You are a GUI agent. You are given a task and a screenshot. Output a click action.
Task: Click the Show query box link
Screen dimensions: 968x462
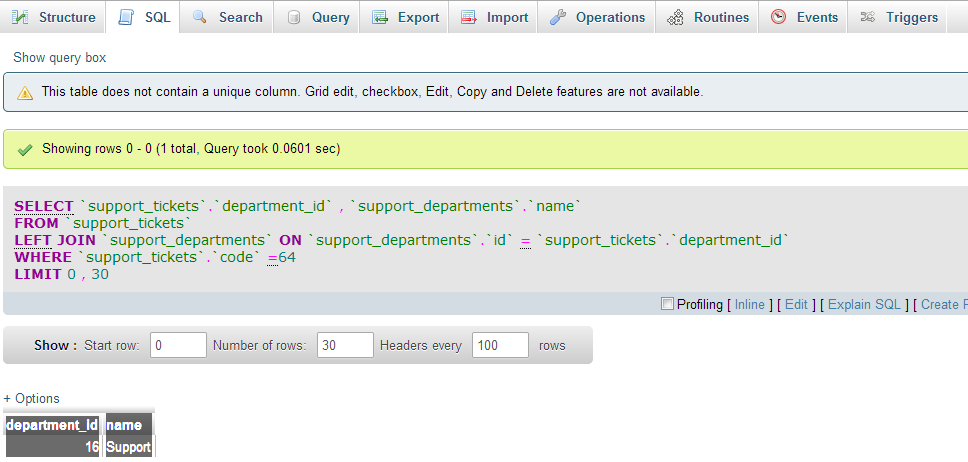pyautogui.click(x=60, y=57)
